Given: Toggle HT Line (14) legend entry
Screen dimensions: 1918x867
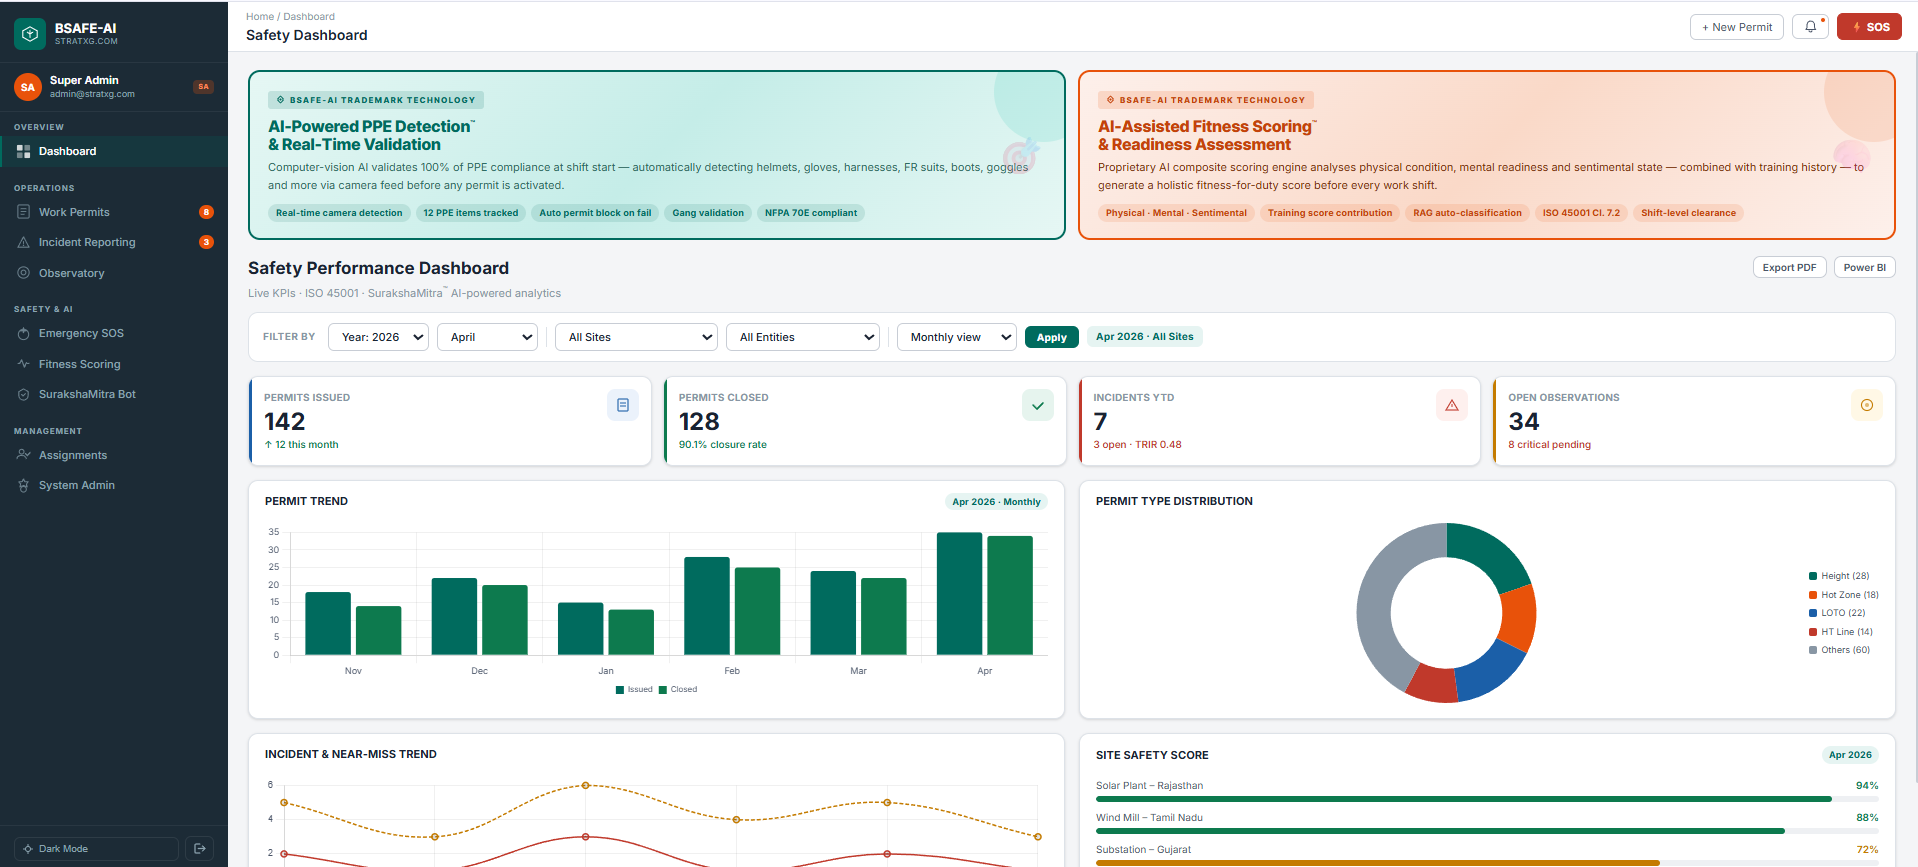Looking at the screenshot, I should coord(1841,632).
